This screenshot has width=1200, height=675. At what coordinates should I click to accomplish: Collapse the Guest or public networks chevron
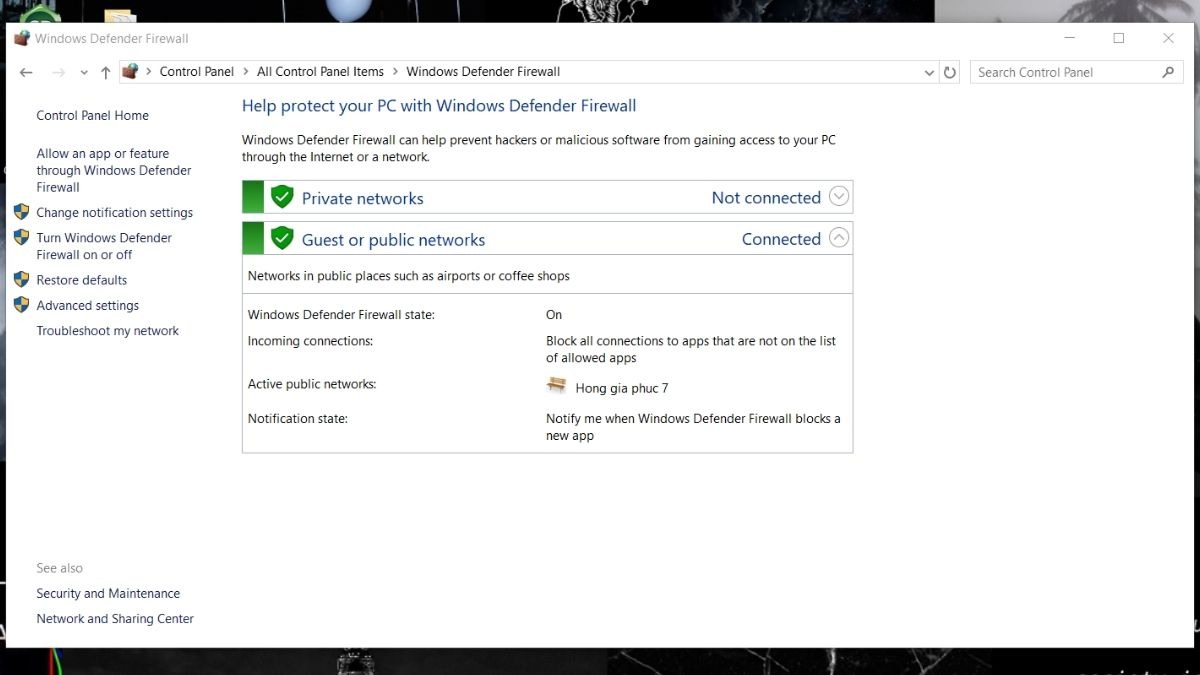point(839,238)
